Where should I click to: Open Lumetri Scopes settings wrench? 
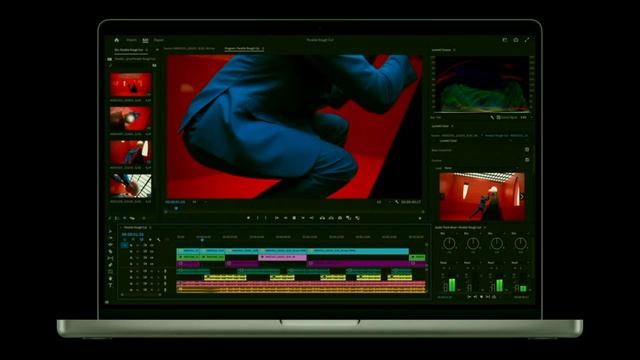[x=492, y=118]
